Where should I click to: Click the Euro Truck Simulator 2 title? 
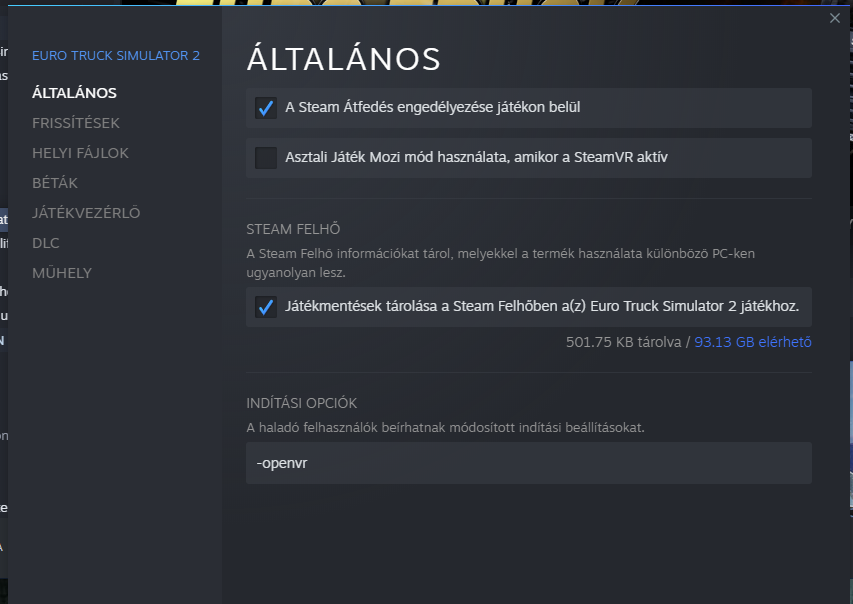[116, 55]
